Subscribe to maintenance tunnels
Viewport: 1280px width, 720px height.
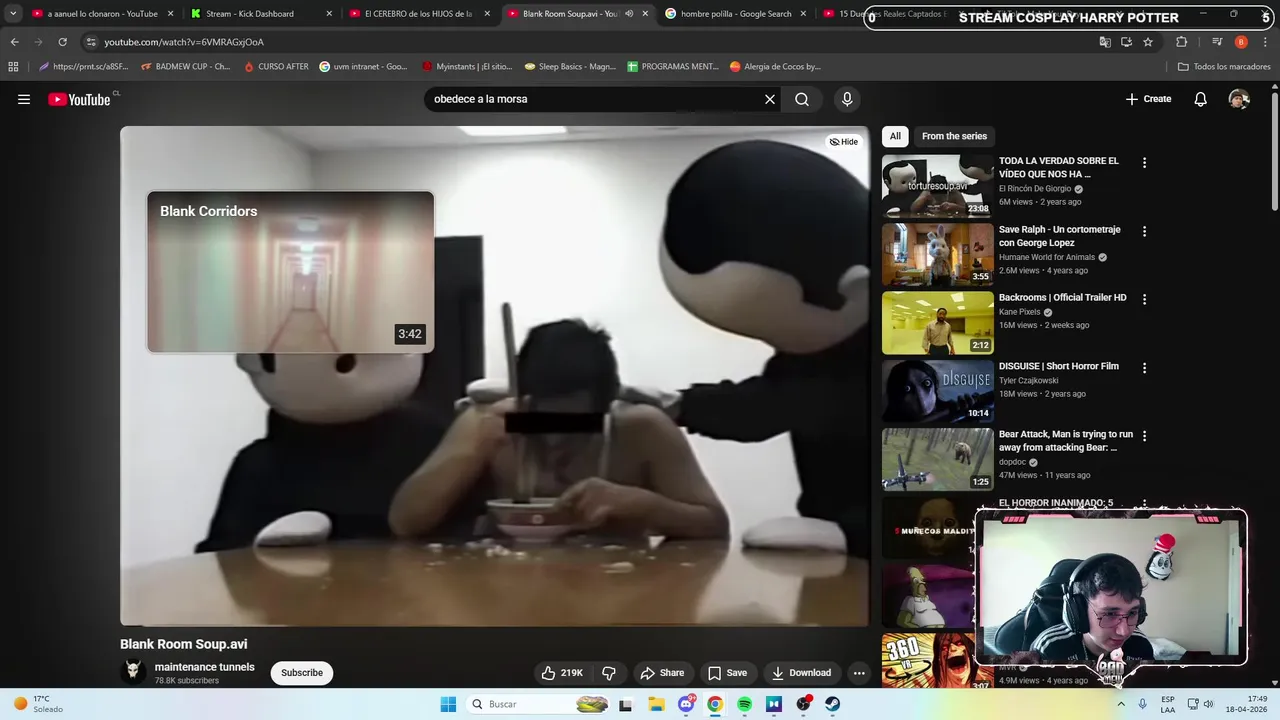pyautogui.click(x=302, y=673)
